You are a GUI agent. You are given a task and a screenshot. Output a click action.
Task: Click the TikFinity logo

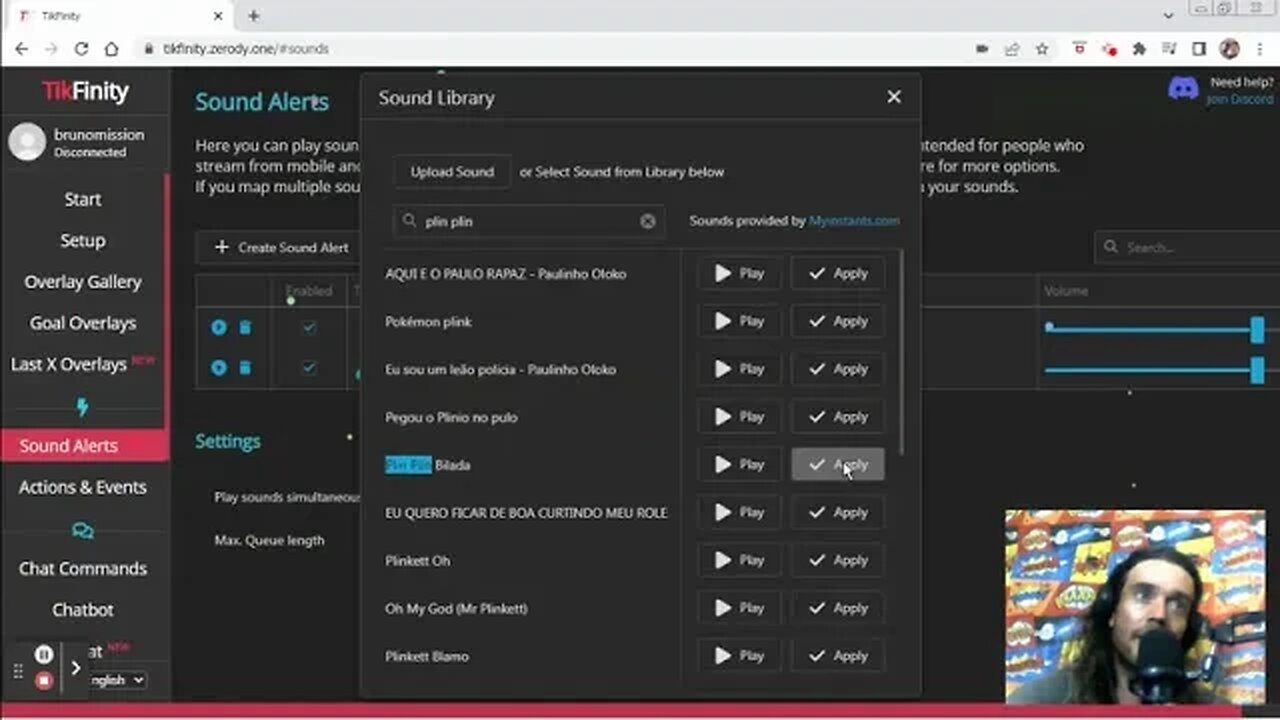[x=85, y=92]
